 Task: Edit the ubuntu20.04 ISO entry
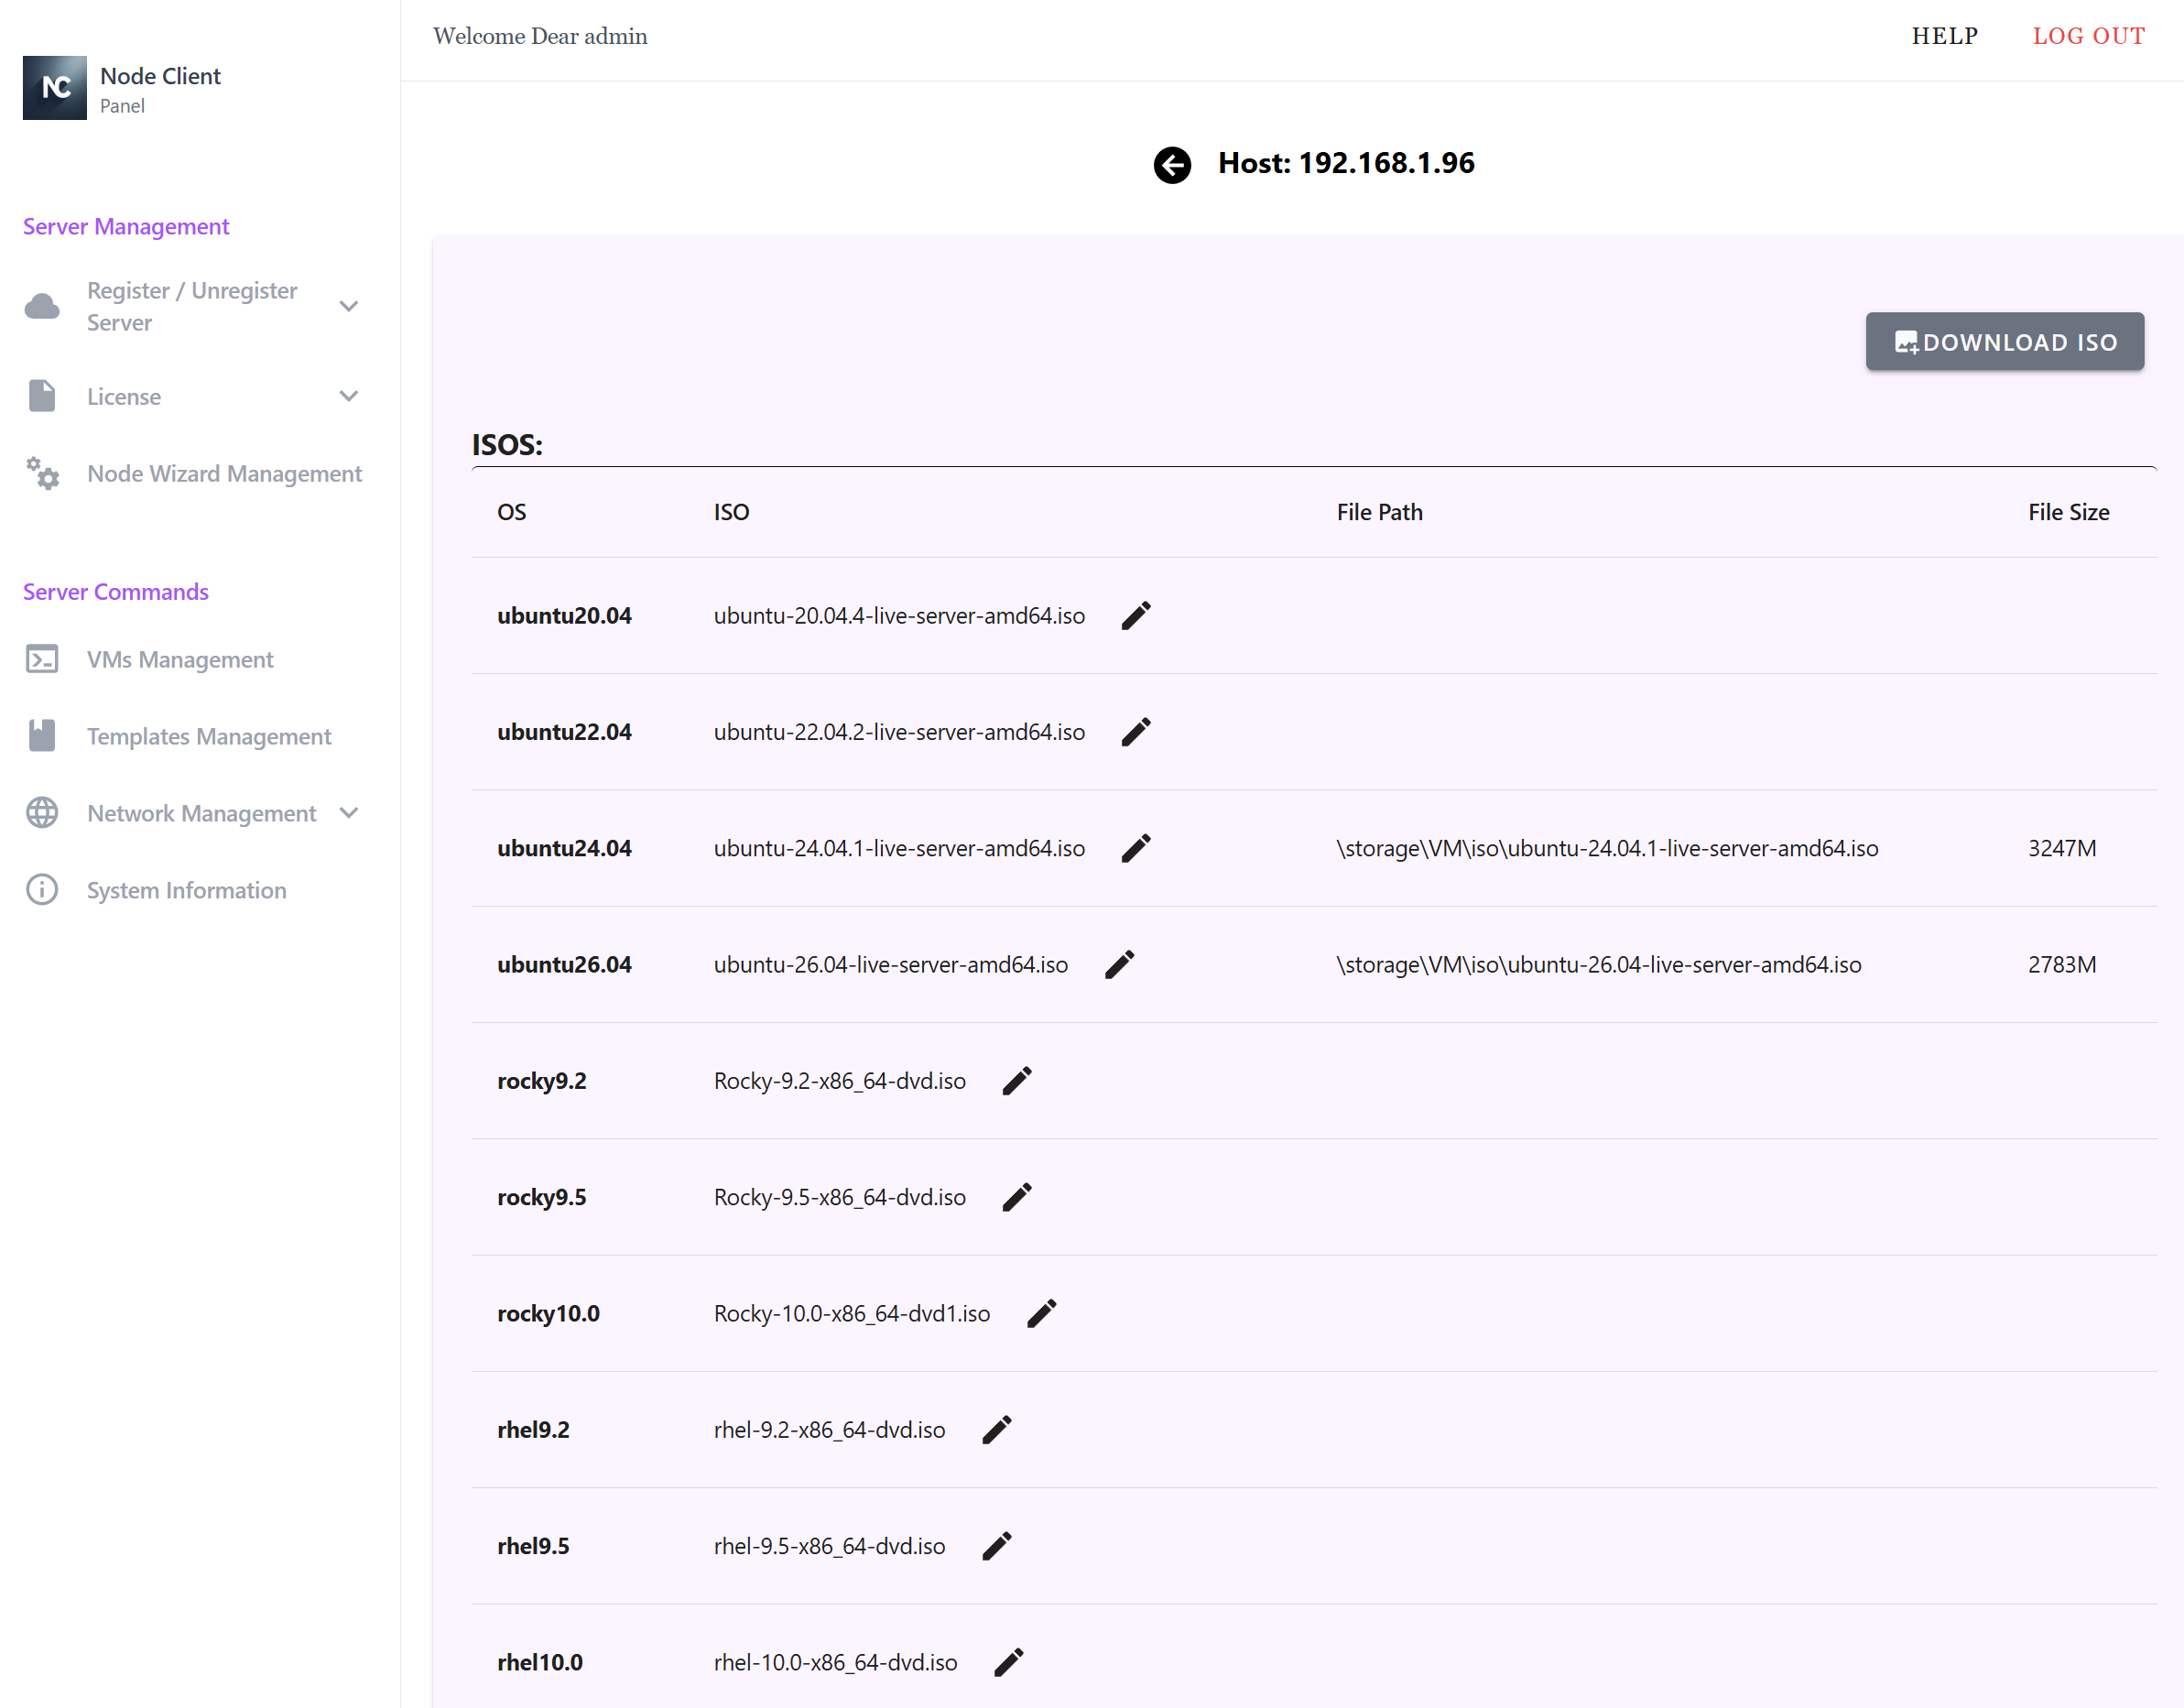pos(1136,616)
